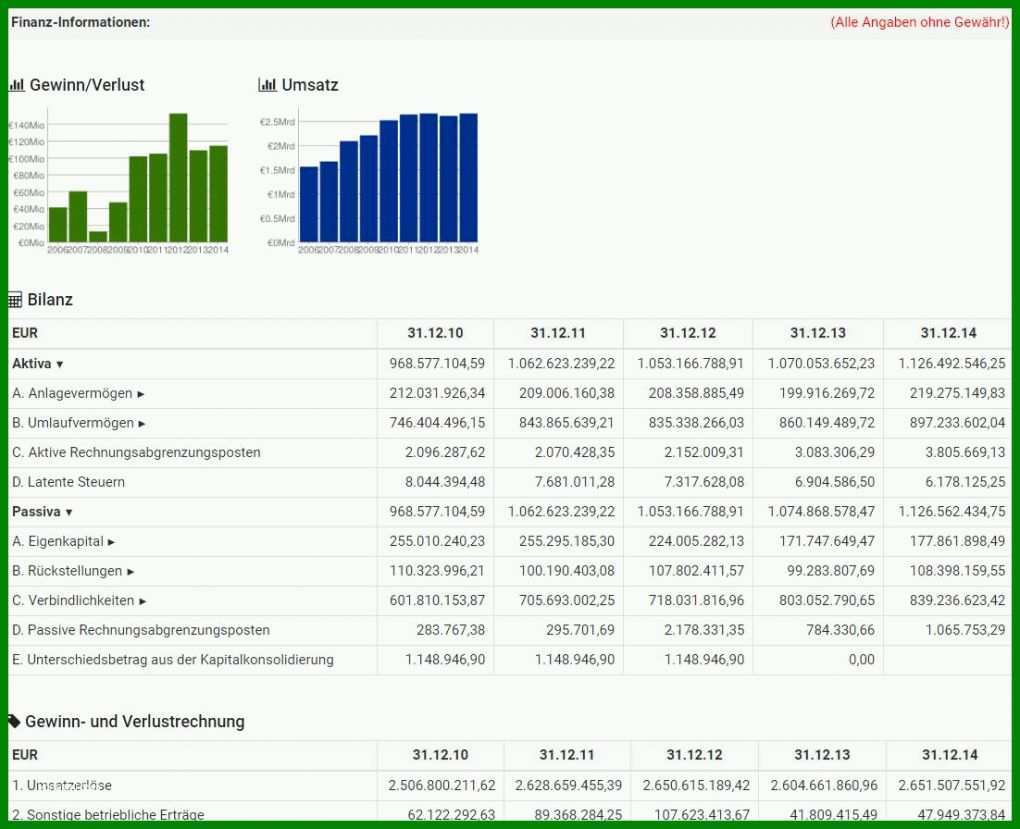Click the EUR header in Gewinn- und Verlustrechnung
Screen dimensions: 1020x829
click(x=25, y=755)
